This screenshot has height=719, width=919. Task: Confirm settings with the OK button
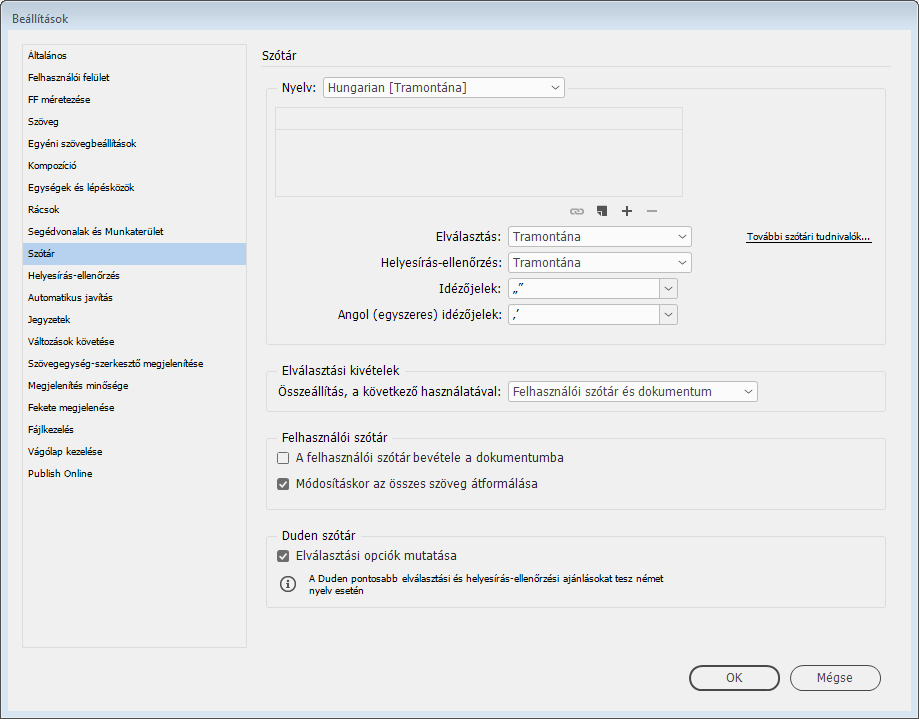pyautogui.click(x=734, y=678)
